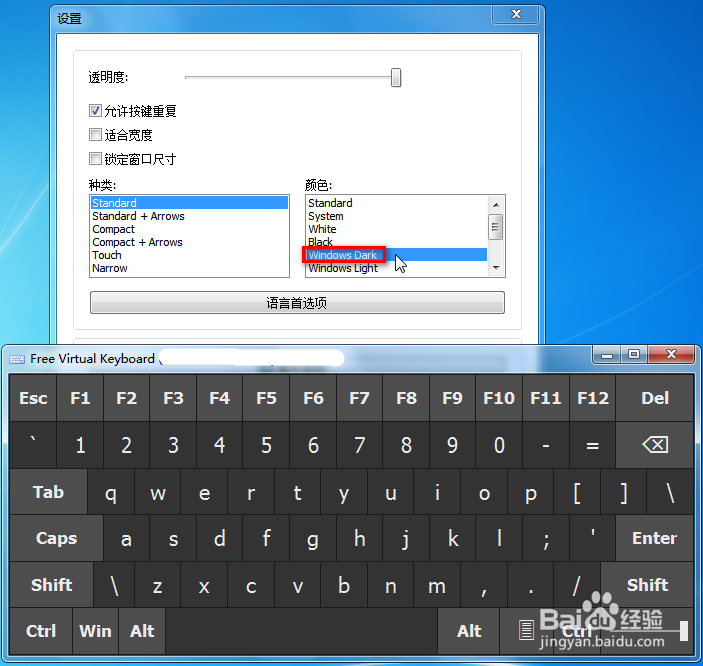Tap the equals sign key
The image size is (703, 666).
click(x=593, y=445)
